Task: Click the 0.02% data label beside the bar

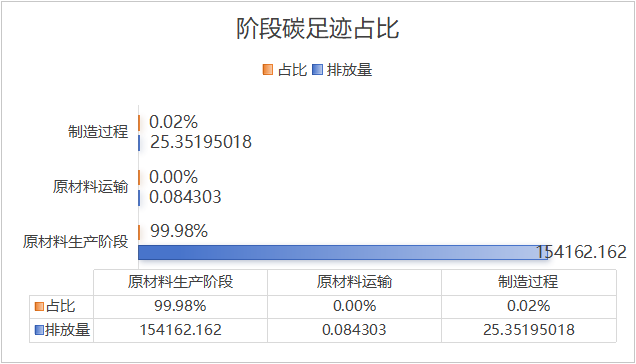Action: [x=173, y=122]
